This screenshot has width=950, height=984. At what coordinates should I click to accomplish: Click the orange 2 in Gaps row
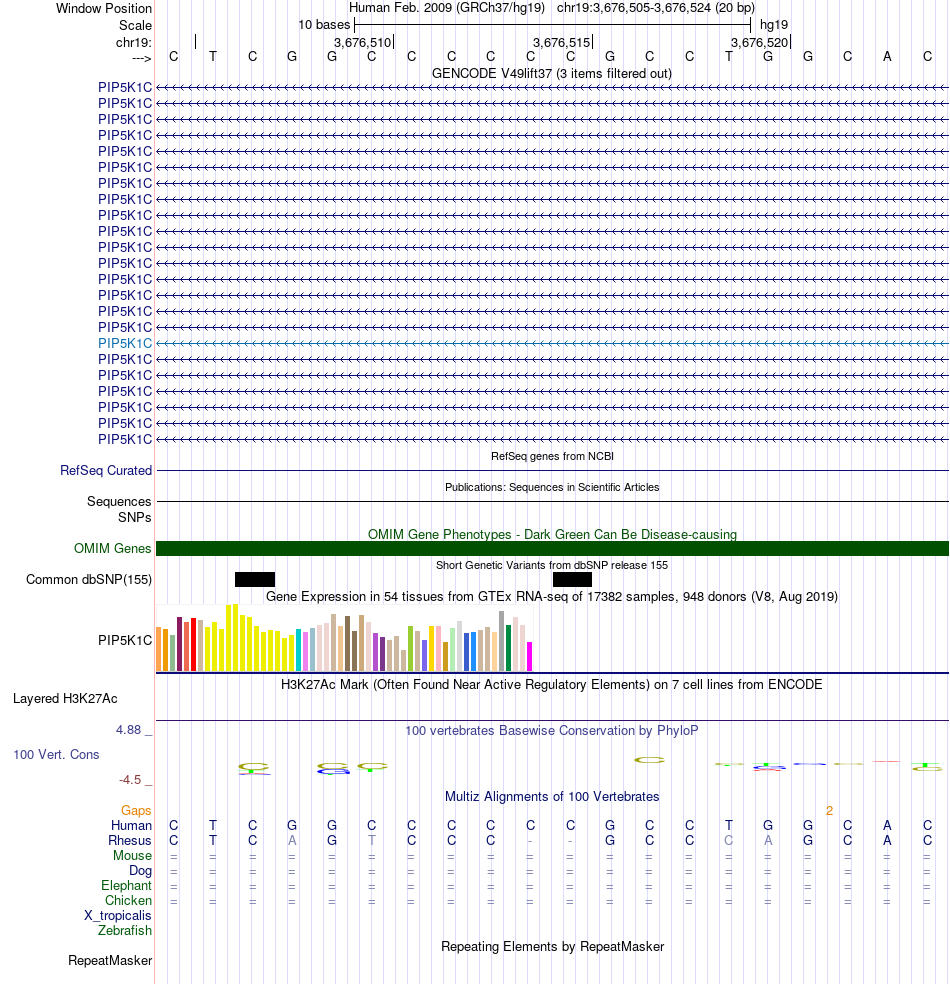(829, 811)
